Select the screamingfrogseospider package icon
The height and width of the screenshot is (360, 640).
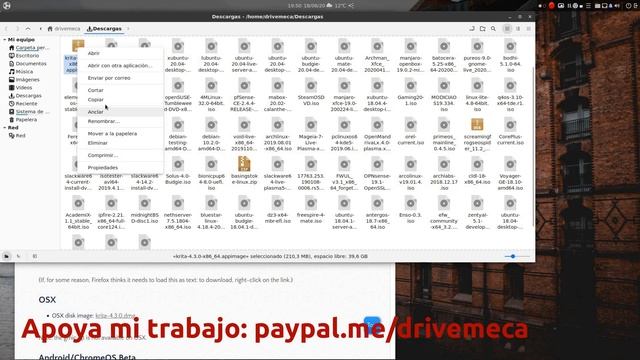pyautogui.click(x=477, y=124)
